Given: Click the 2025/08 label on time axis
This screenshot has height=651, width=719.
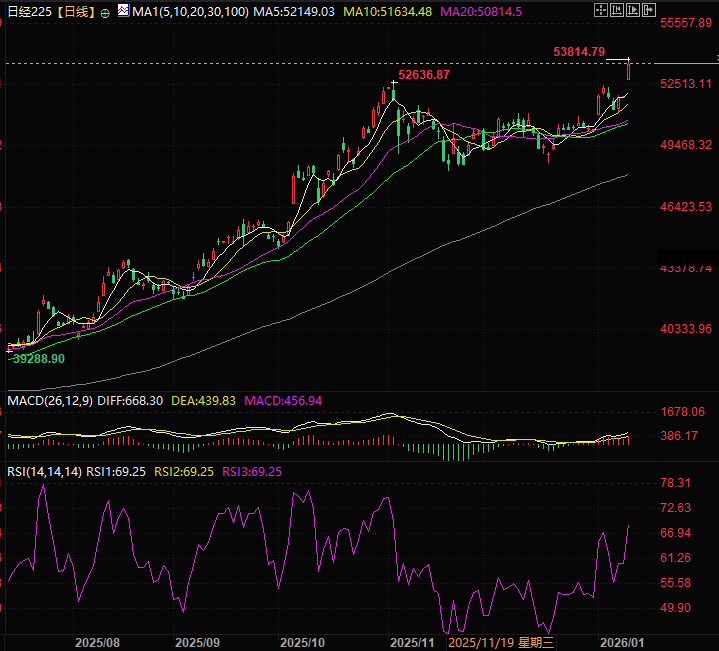Looking at the screenshot, I should pos(98,641).
